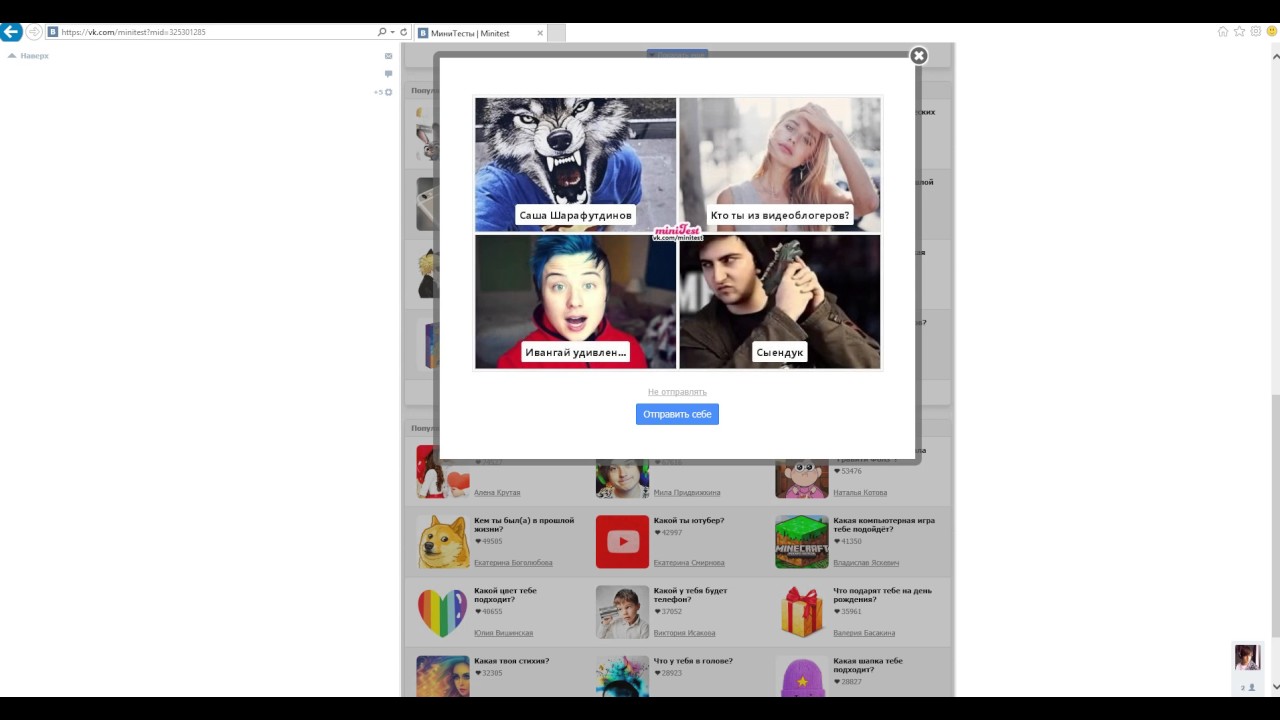Open author 'Валерия Басакина' profile link
Image resolution: width=1280 pixels, height=720 pixels.
(x=864, y=633)
